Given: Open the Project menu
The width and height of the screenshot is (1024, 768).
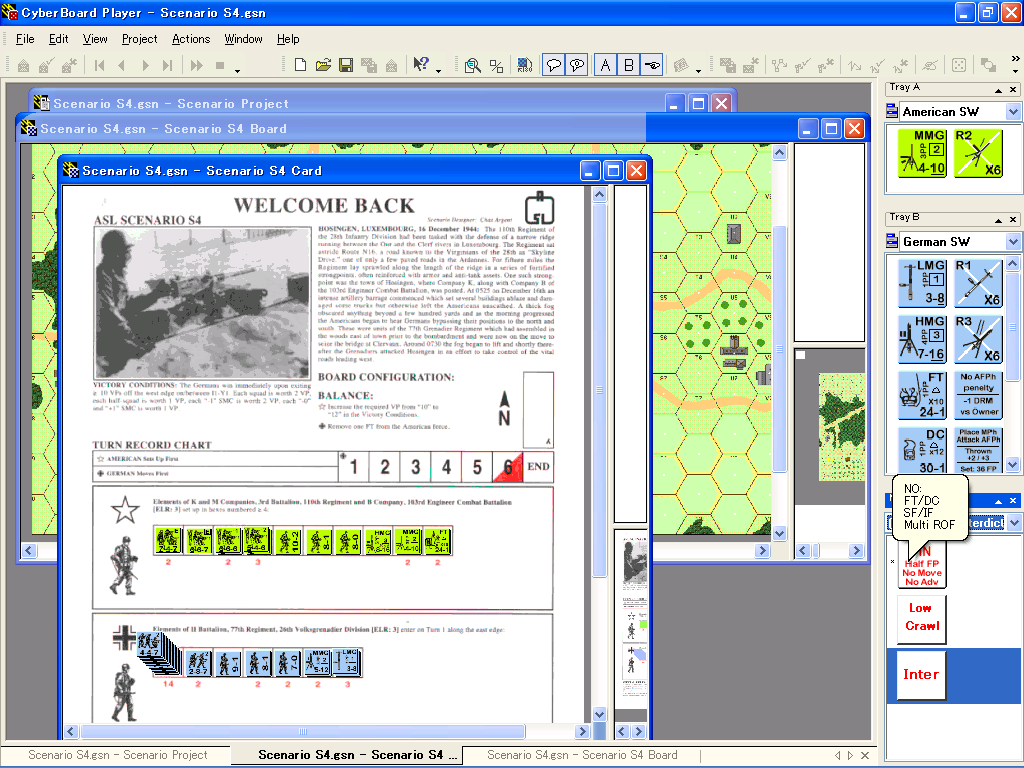Looking at the screenshot, I should pos(139,39).
